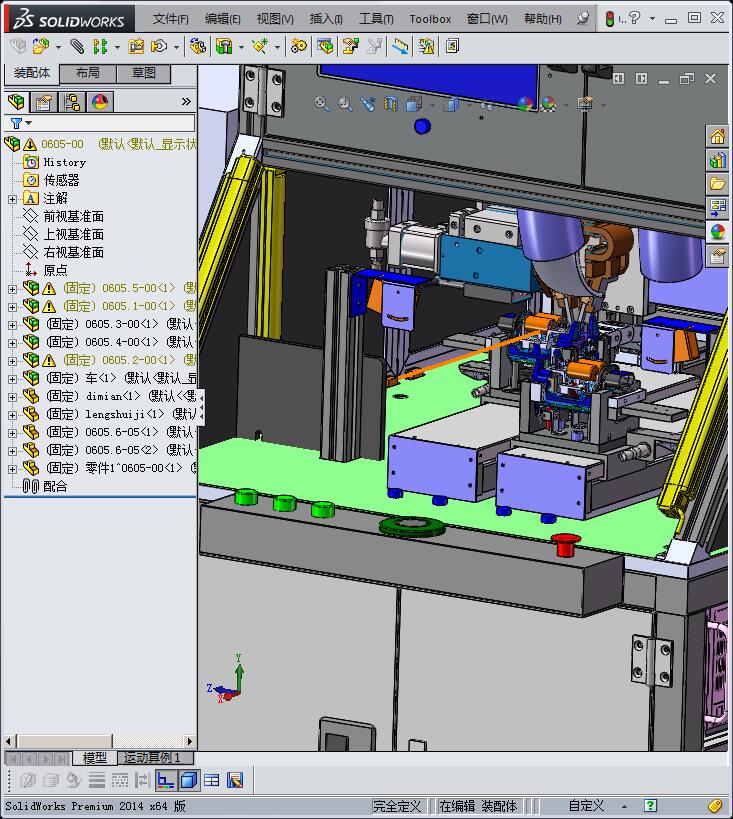Click the traffic light rebuild icon
This screenshot has width=733, height=819.
click(609, 19)
